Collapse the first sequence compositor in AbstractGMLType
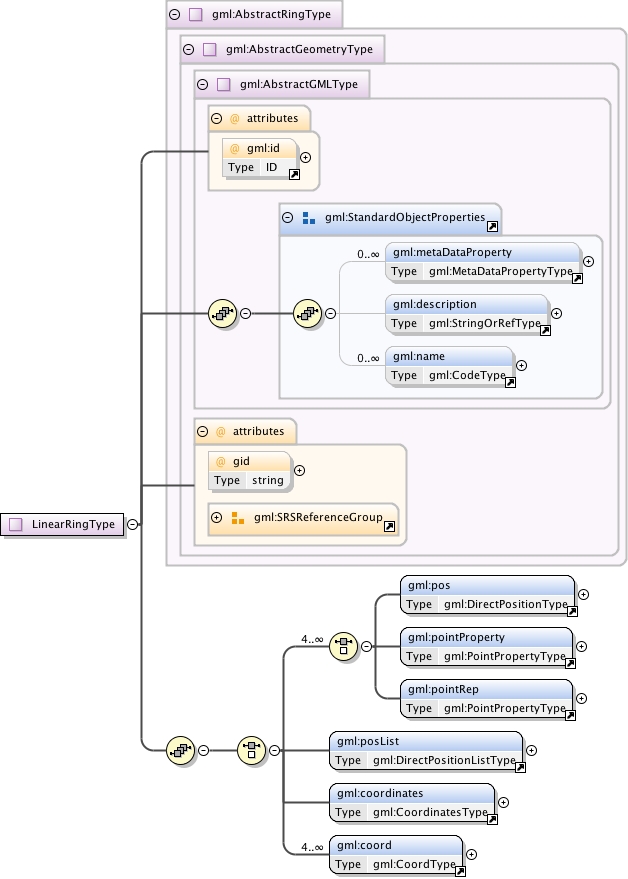This screenshot has height=879, width=628. (x=246, y=313)
